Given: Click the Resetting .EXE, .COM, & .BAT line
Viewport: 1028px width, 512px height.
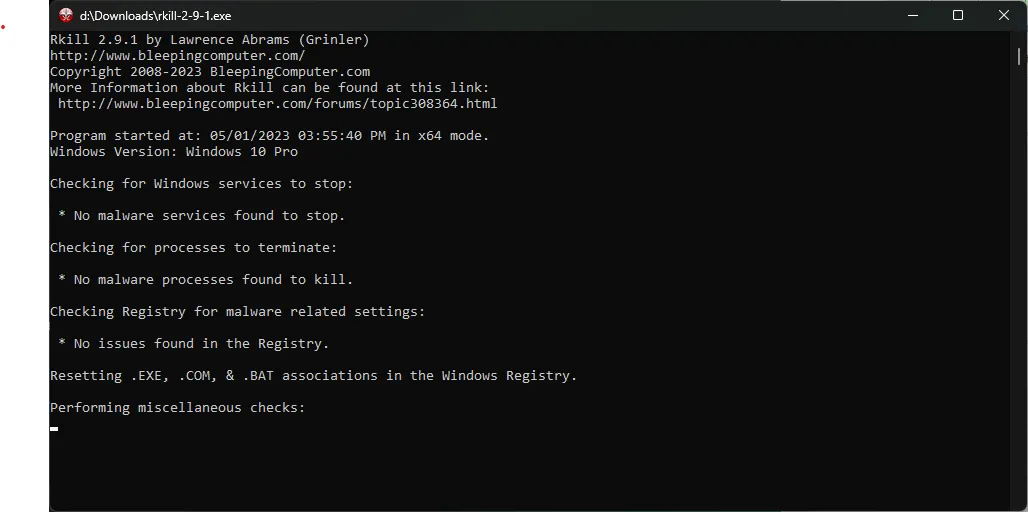Looking at the screenshot, I should point(313,376).
